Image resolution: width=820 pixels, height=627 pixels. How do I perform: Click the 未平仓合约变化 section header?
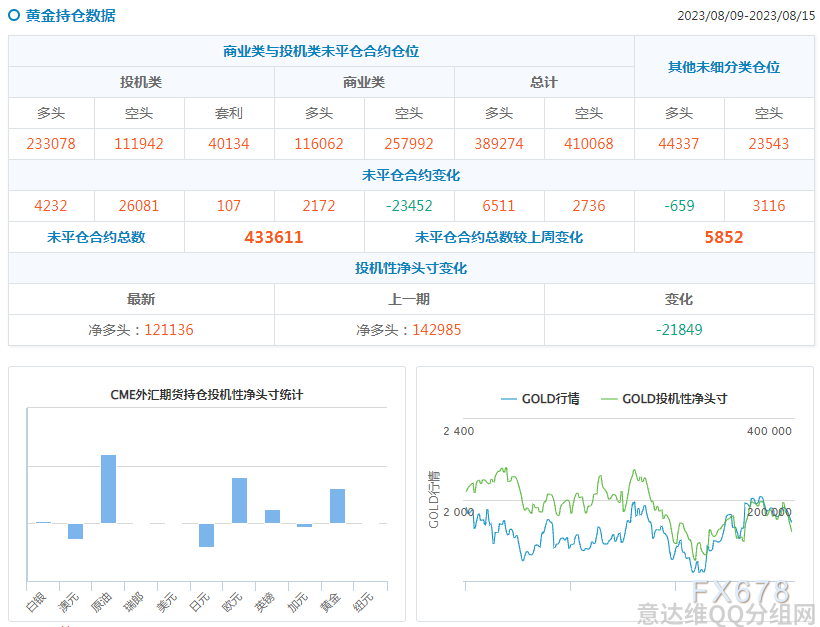point(411,175)
